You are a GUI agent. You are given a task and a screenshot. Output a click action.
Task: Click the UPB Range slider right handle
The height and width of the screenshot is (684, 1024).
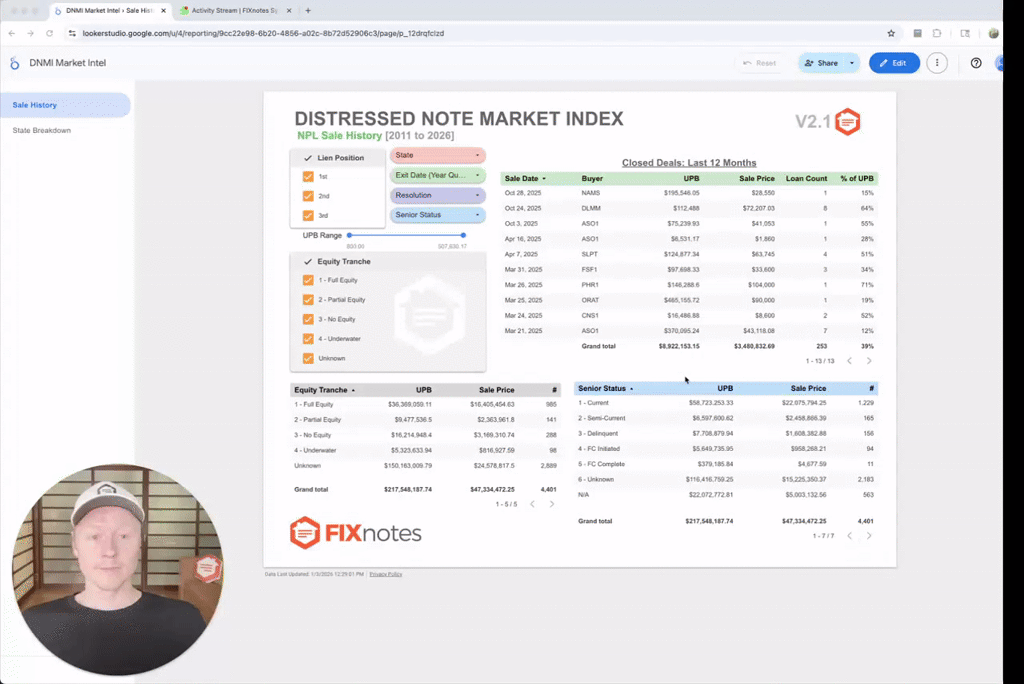[463, 235]
